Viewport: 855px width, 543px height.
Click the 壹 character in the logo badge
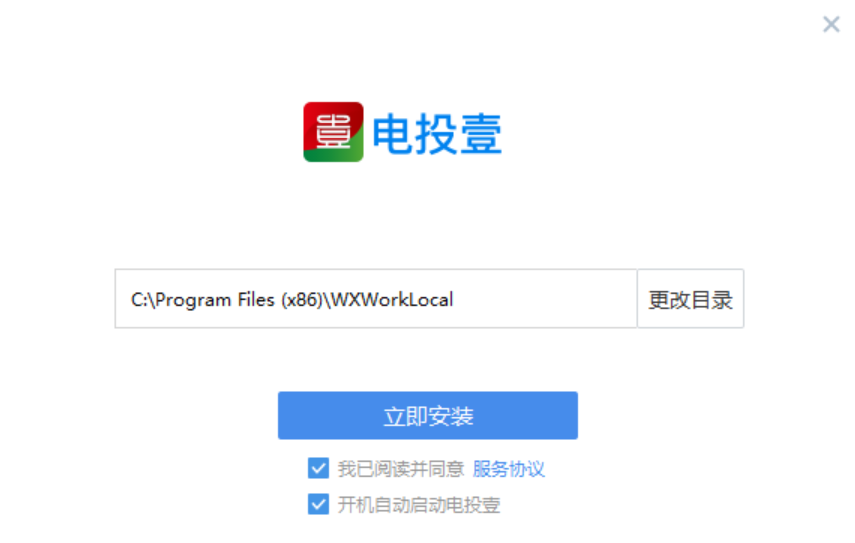331,130
